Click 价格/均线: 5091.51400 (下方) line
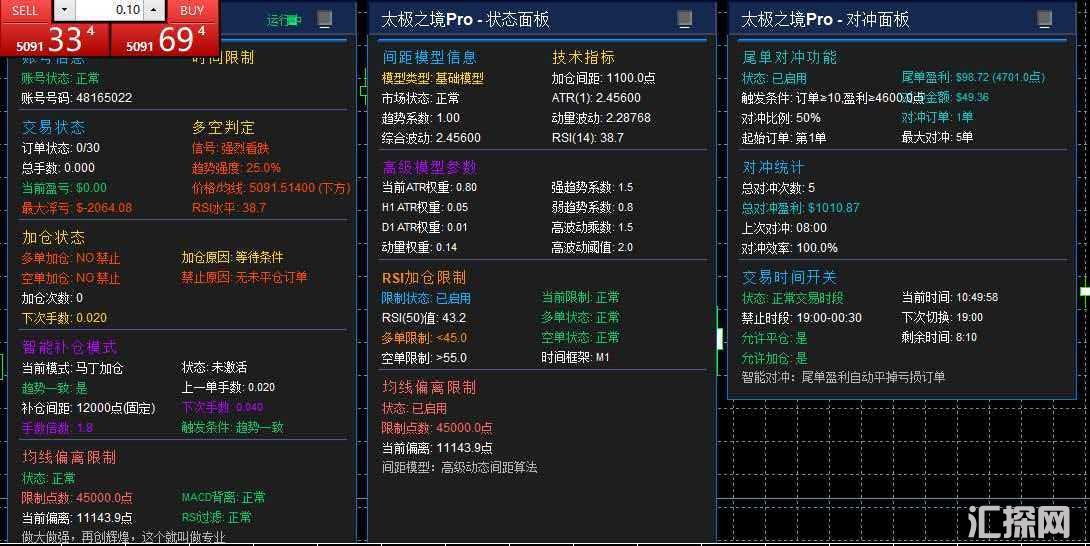Image resolution: width=1090 pixels, height=546 pixels. tap(271, 188)
